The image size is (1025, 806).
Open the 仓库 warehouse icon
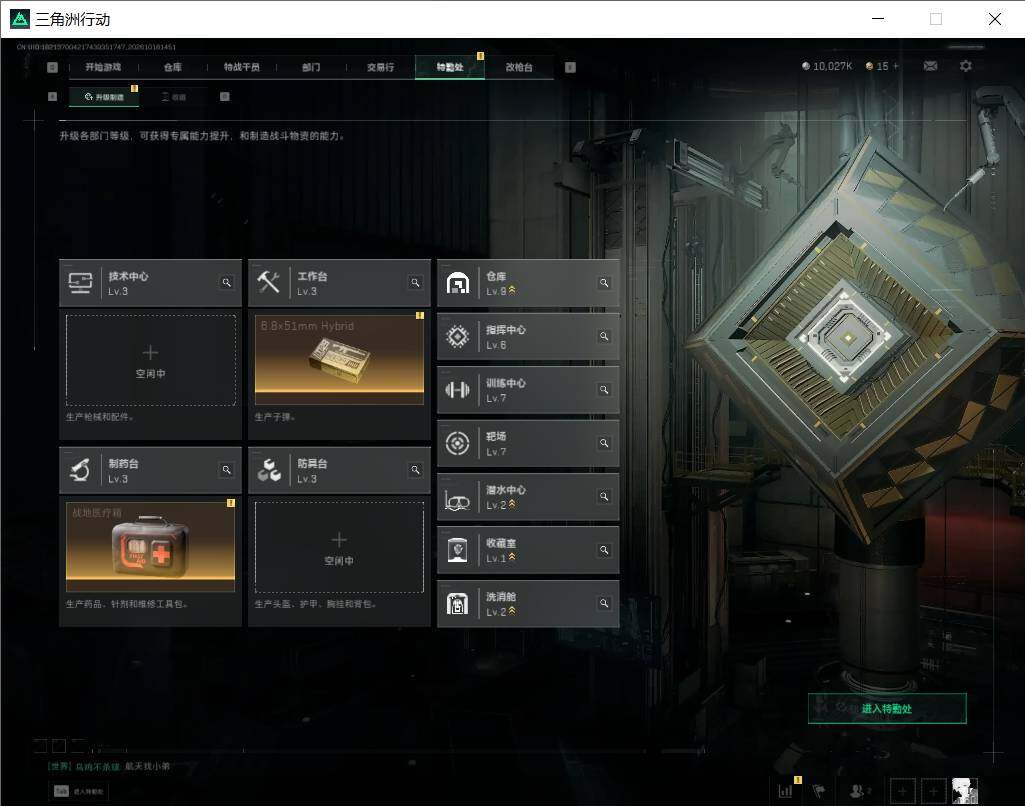458,283
